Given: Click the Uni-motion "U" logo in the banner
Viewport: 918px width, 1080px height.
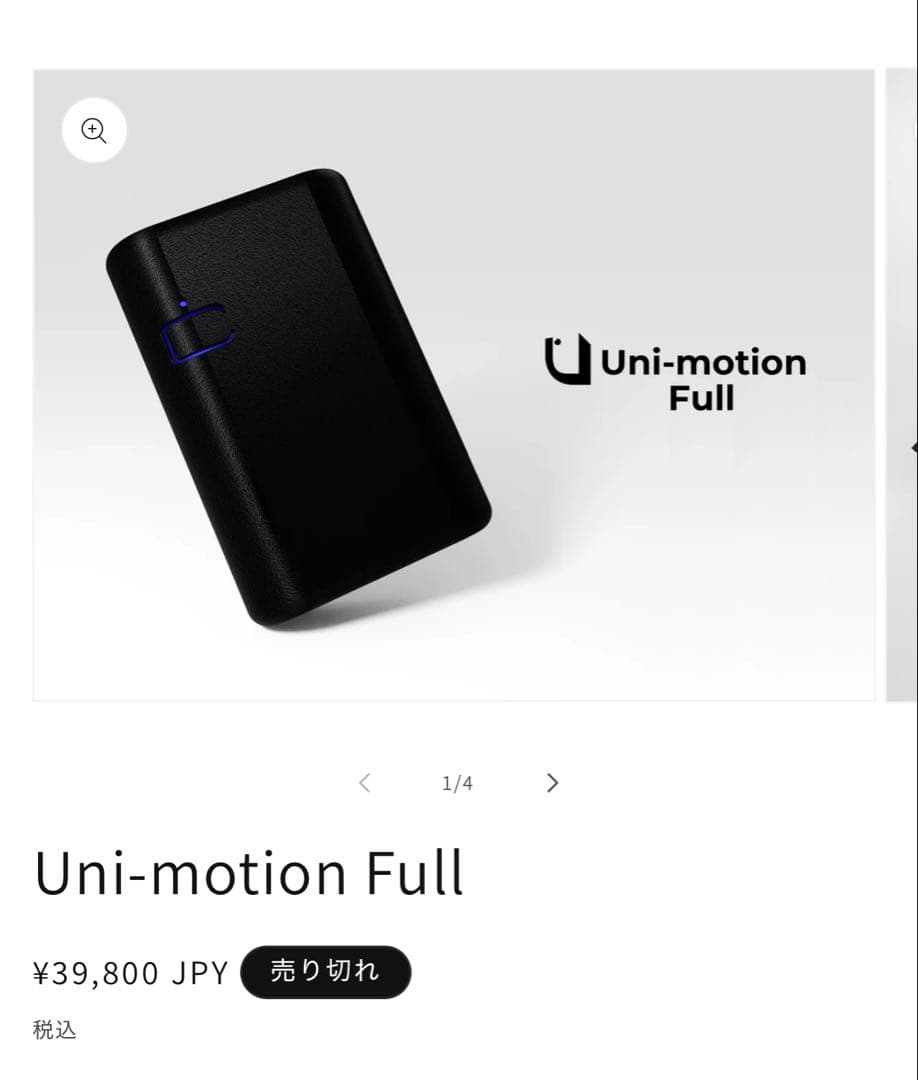Looking at the screenshot, I should coord(567,358).
